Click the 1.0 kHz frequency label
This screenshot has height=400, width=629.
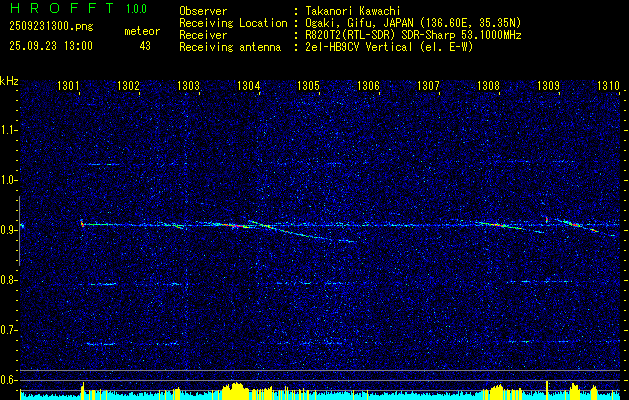pos(9,181)
